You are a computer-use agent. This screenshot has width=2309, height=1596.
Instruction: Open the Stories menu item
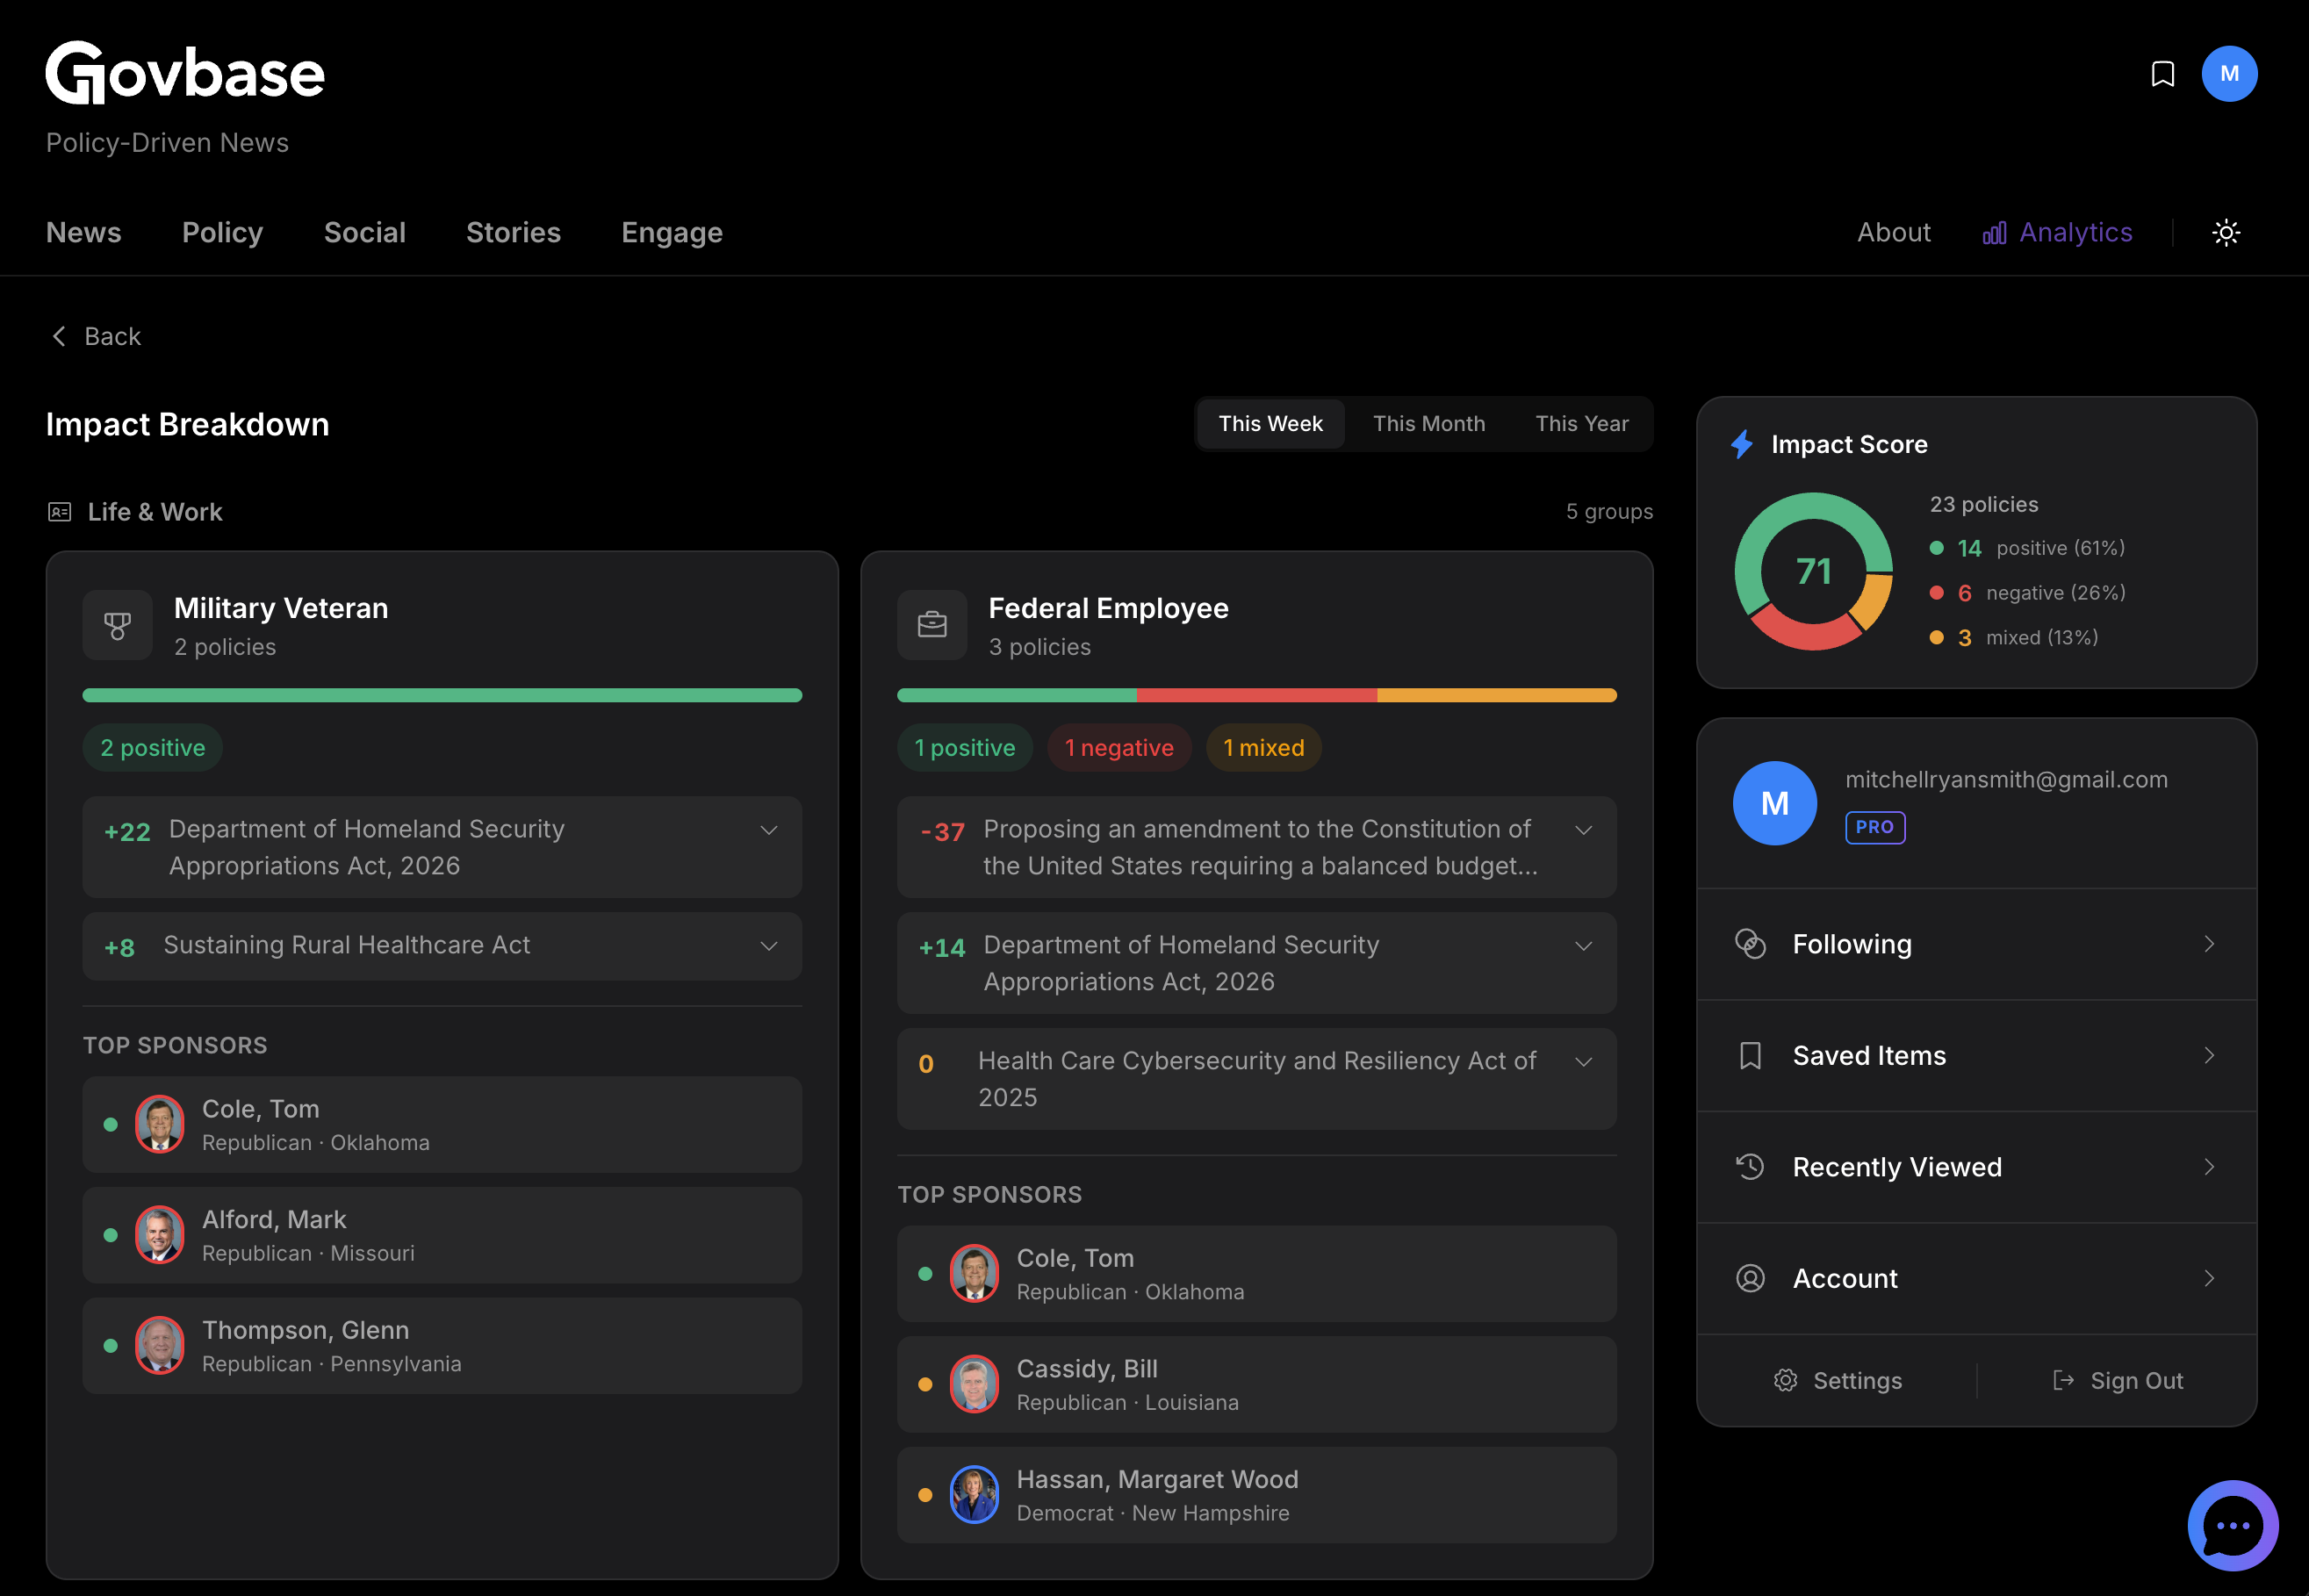(513, 232)
